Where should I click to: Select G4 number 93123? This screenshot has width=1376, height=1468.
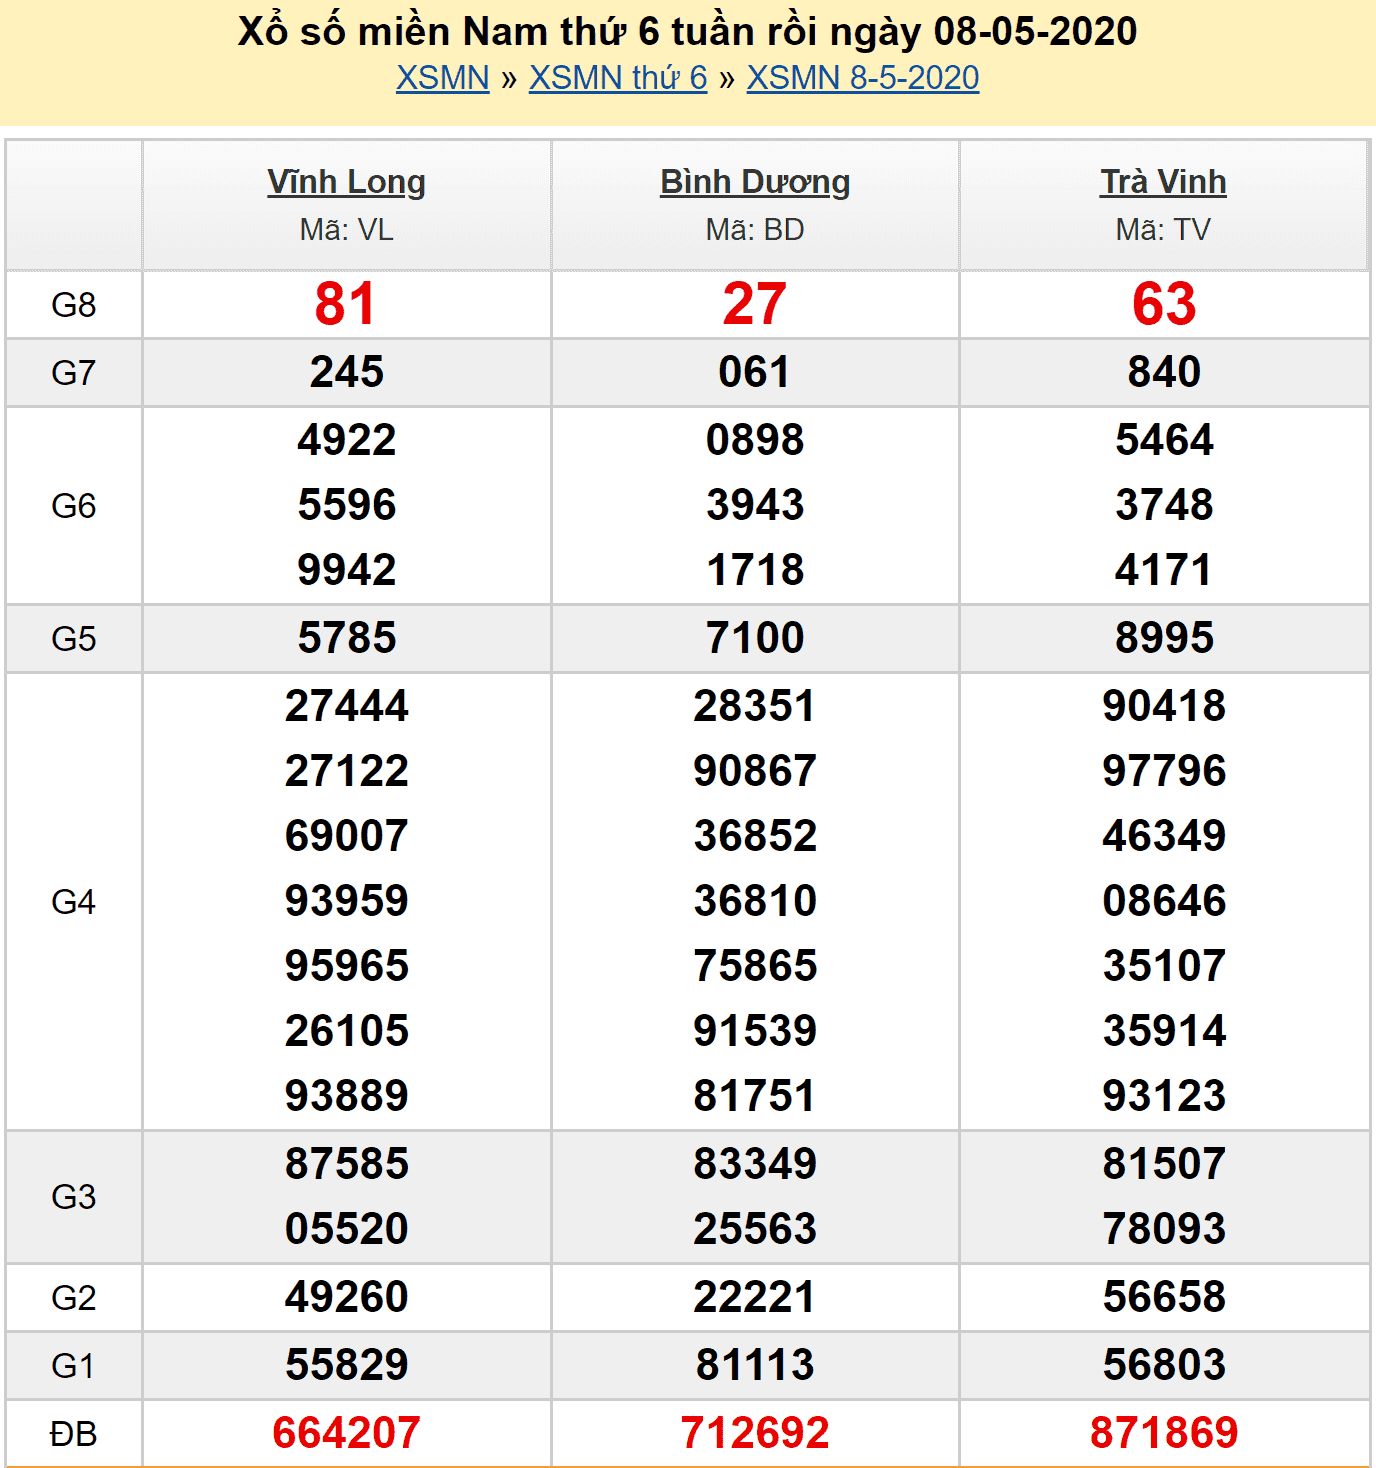coord(1164,1096)
